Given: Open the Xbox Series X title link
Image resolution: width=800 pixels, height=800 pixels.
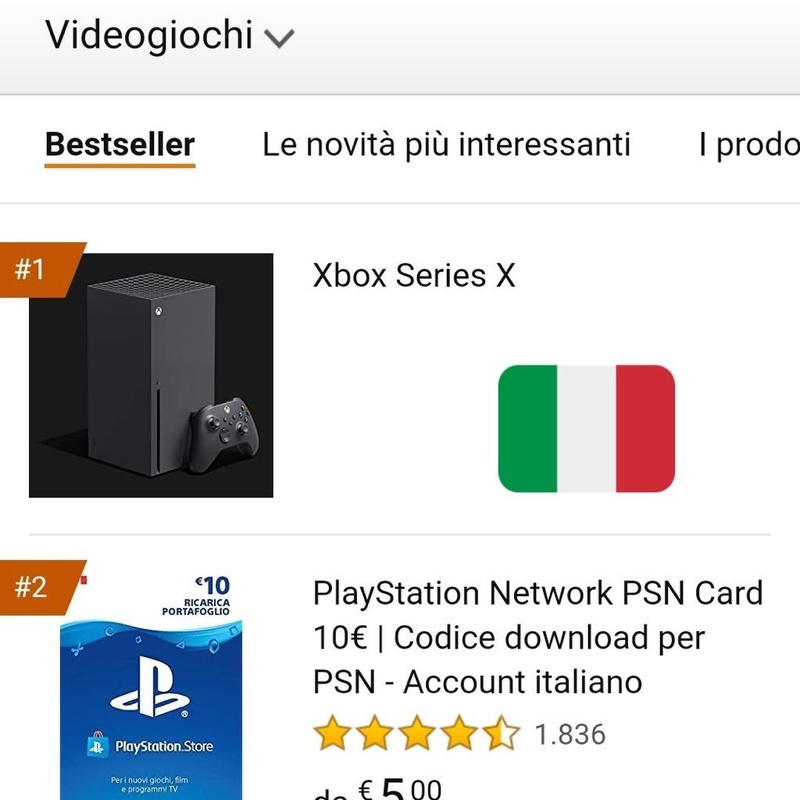Looking at the screenshot, I should click(x=414, y=275).
